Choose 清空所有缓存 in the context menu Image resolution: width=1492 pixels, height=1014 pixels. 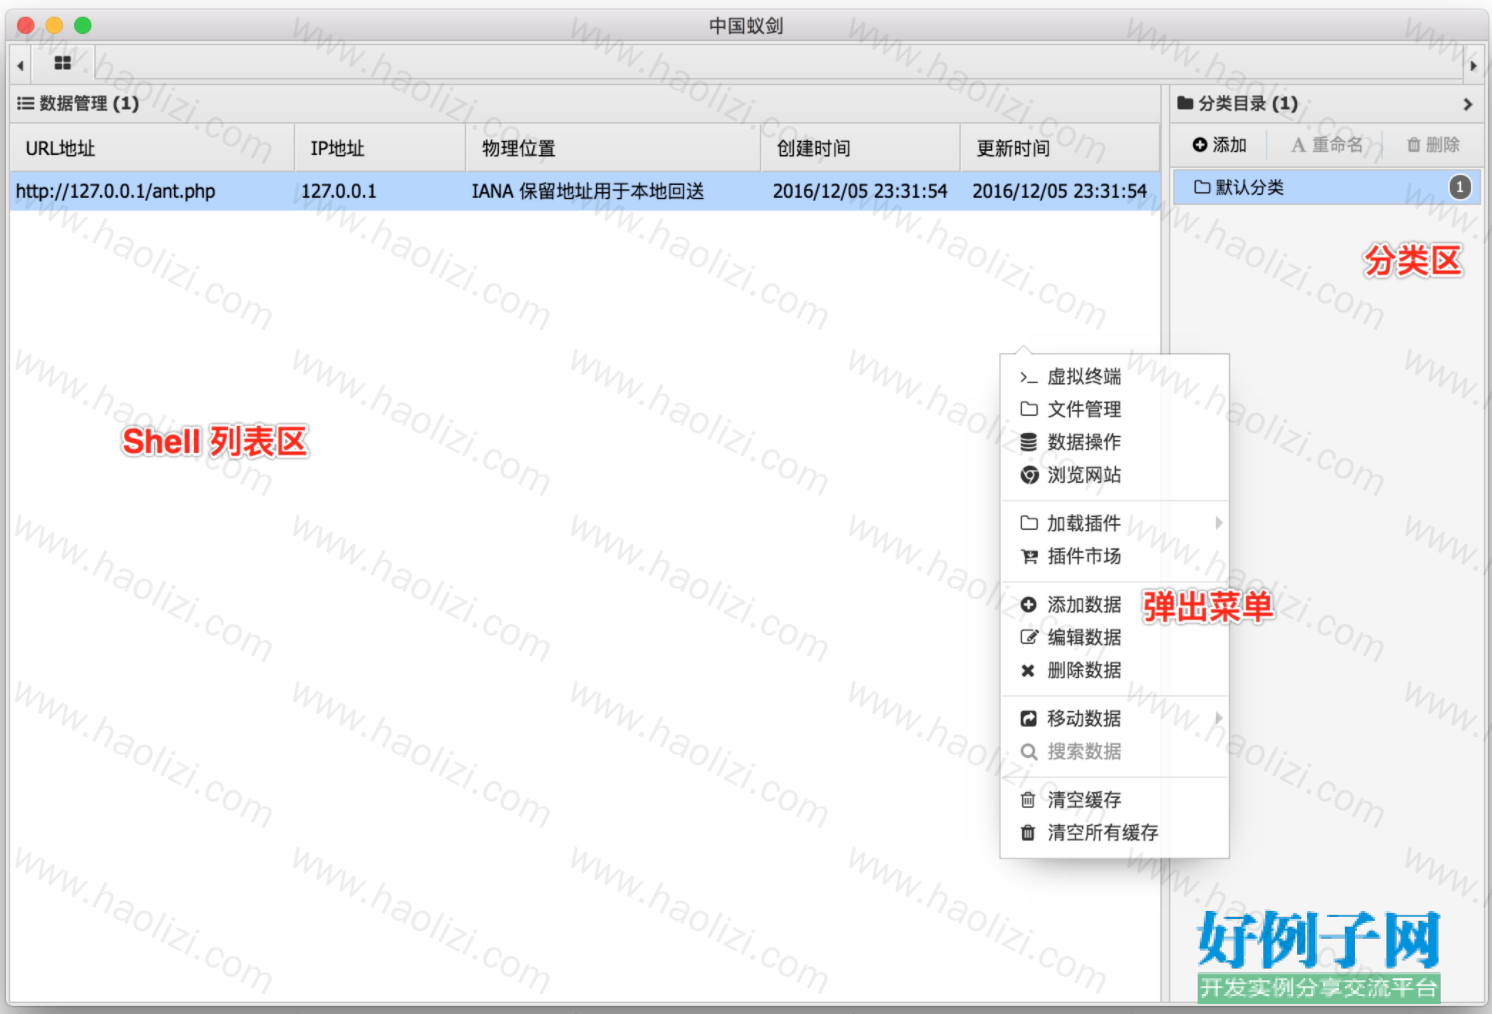1114,832
